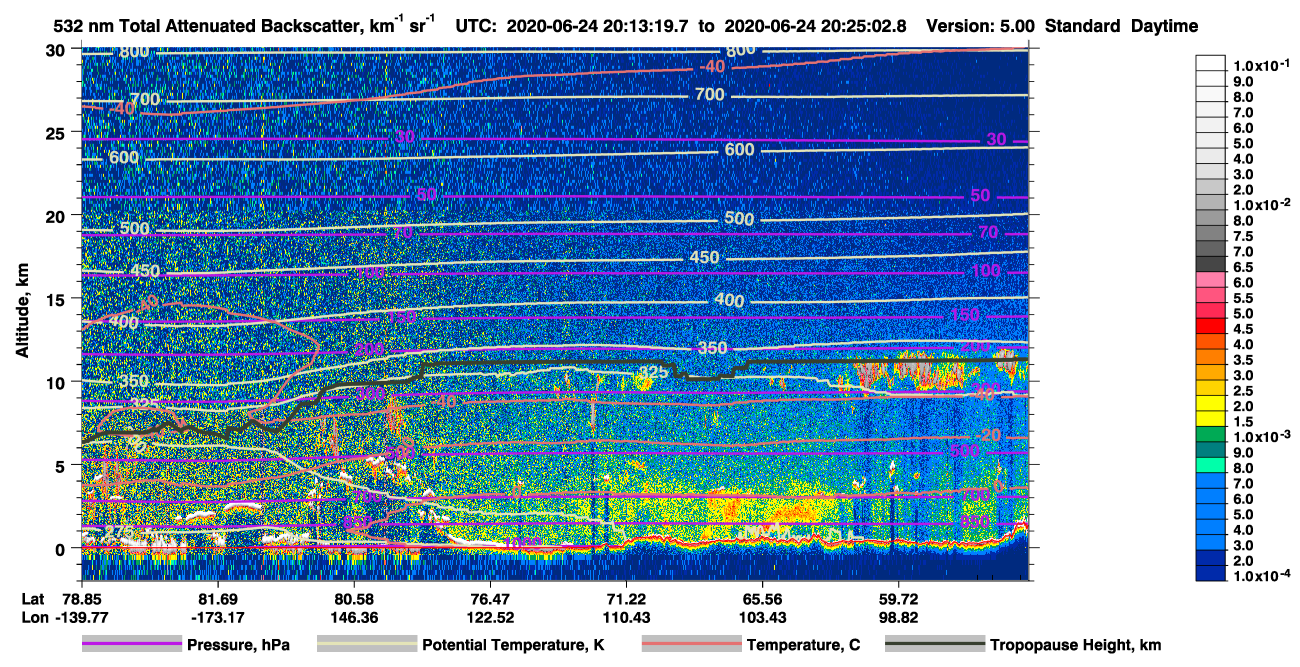Click latitude value '81.69'
This screenshot has height=667, width=1300.
[x=217, y=598]
